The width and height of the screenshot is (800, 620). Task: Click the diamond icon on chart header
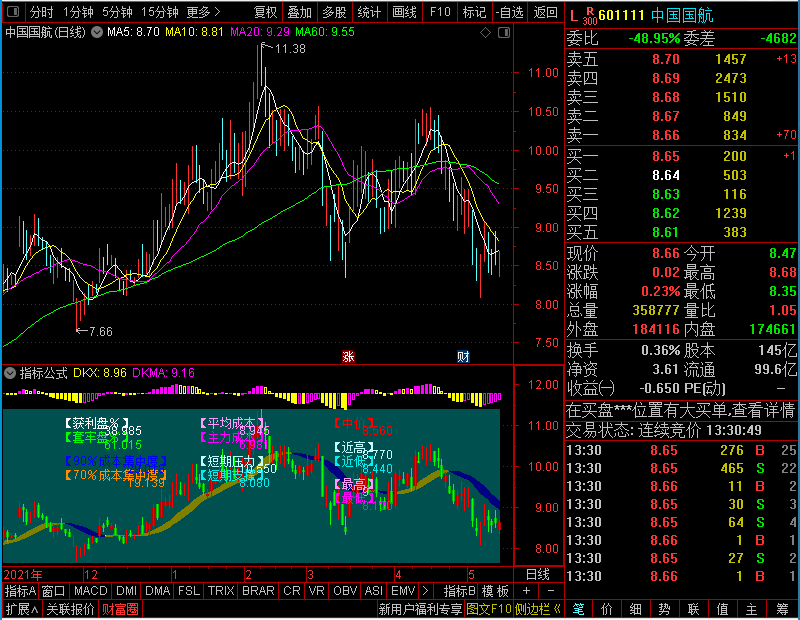tap(486, 33)
